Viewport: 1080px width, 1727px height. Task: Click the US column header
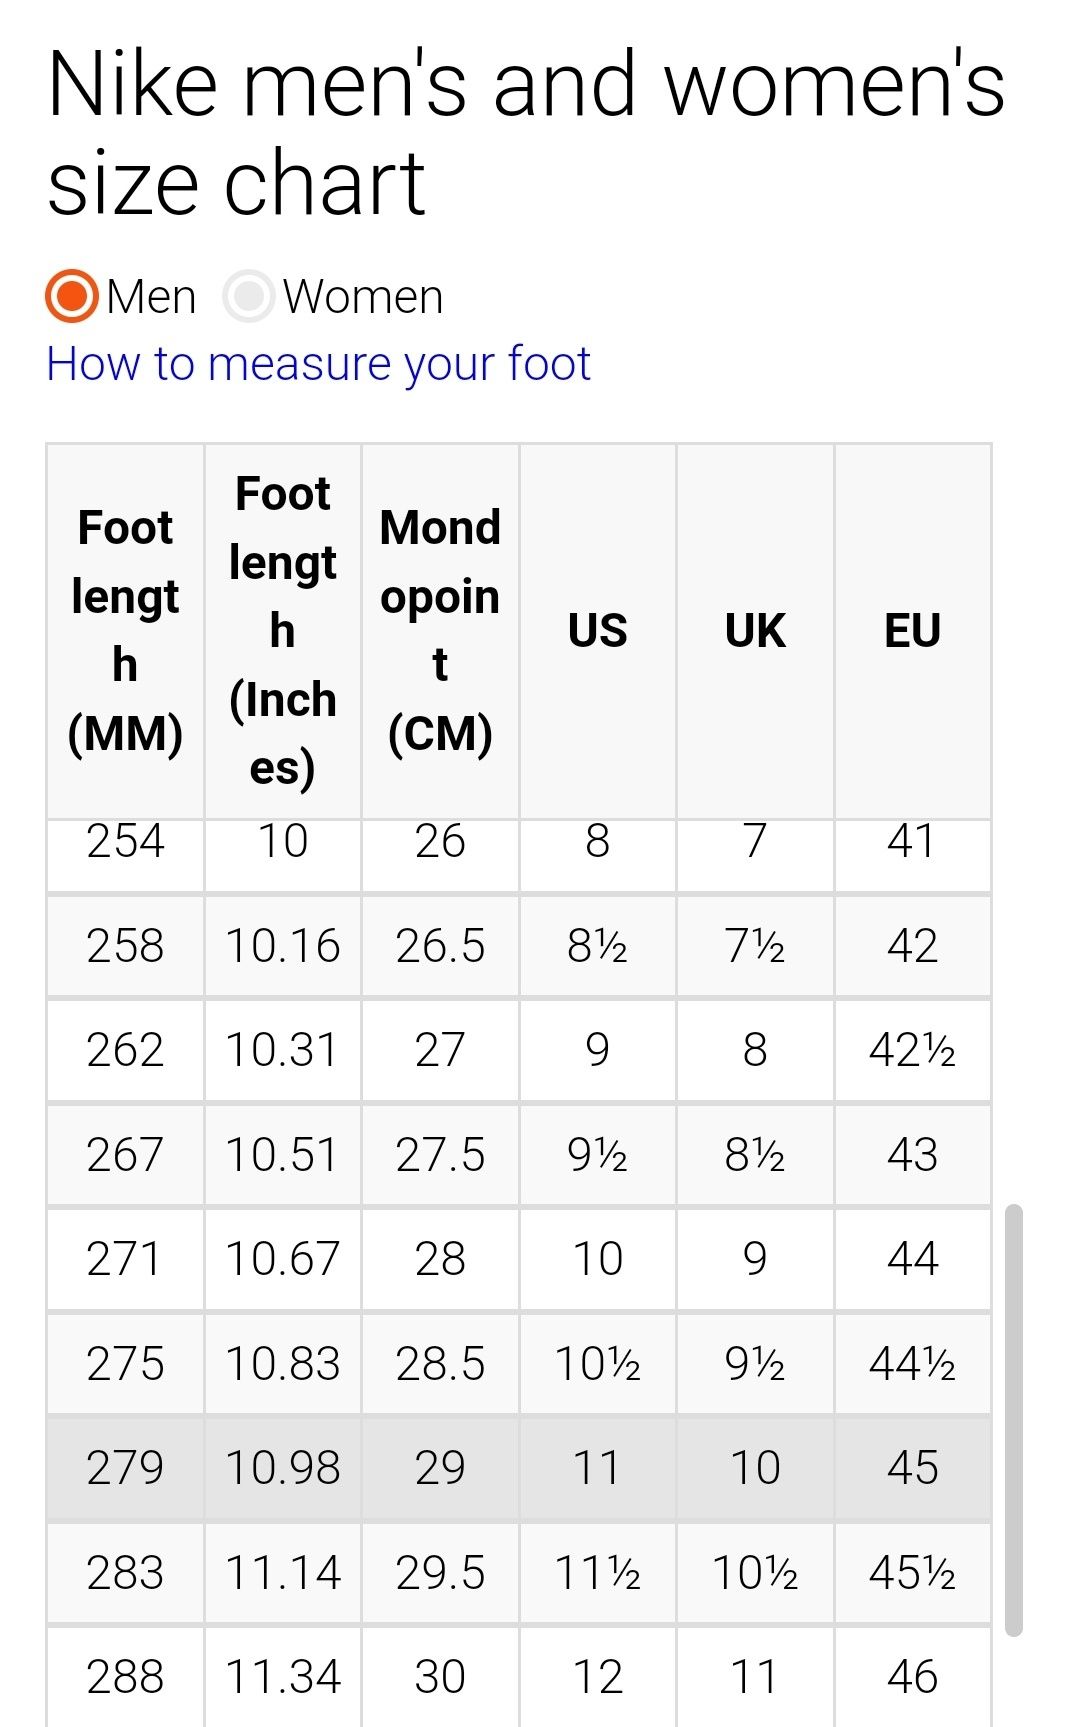(598, 631)
